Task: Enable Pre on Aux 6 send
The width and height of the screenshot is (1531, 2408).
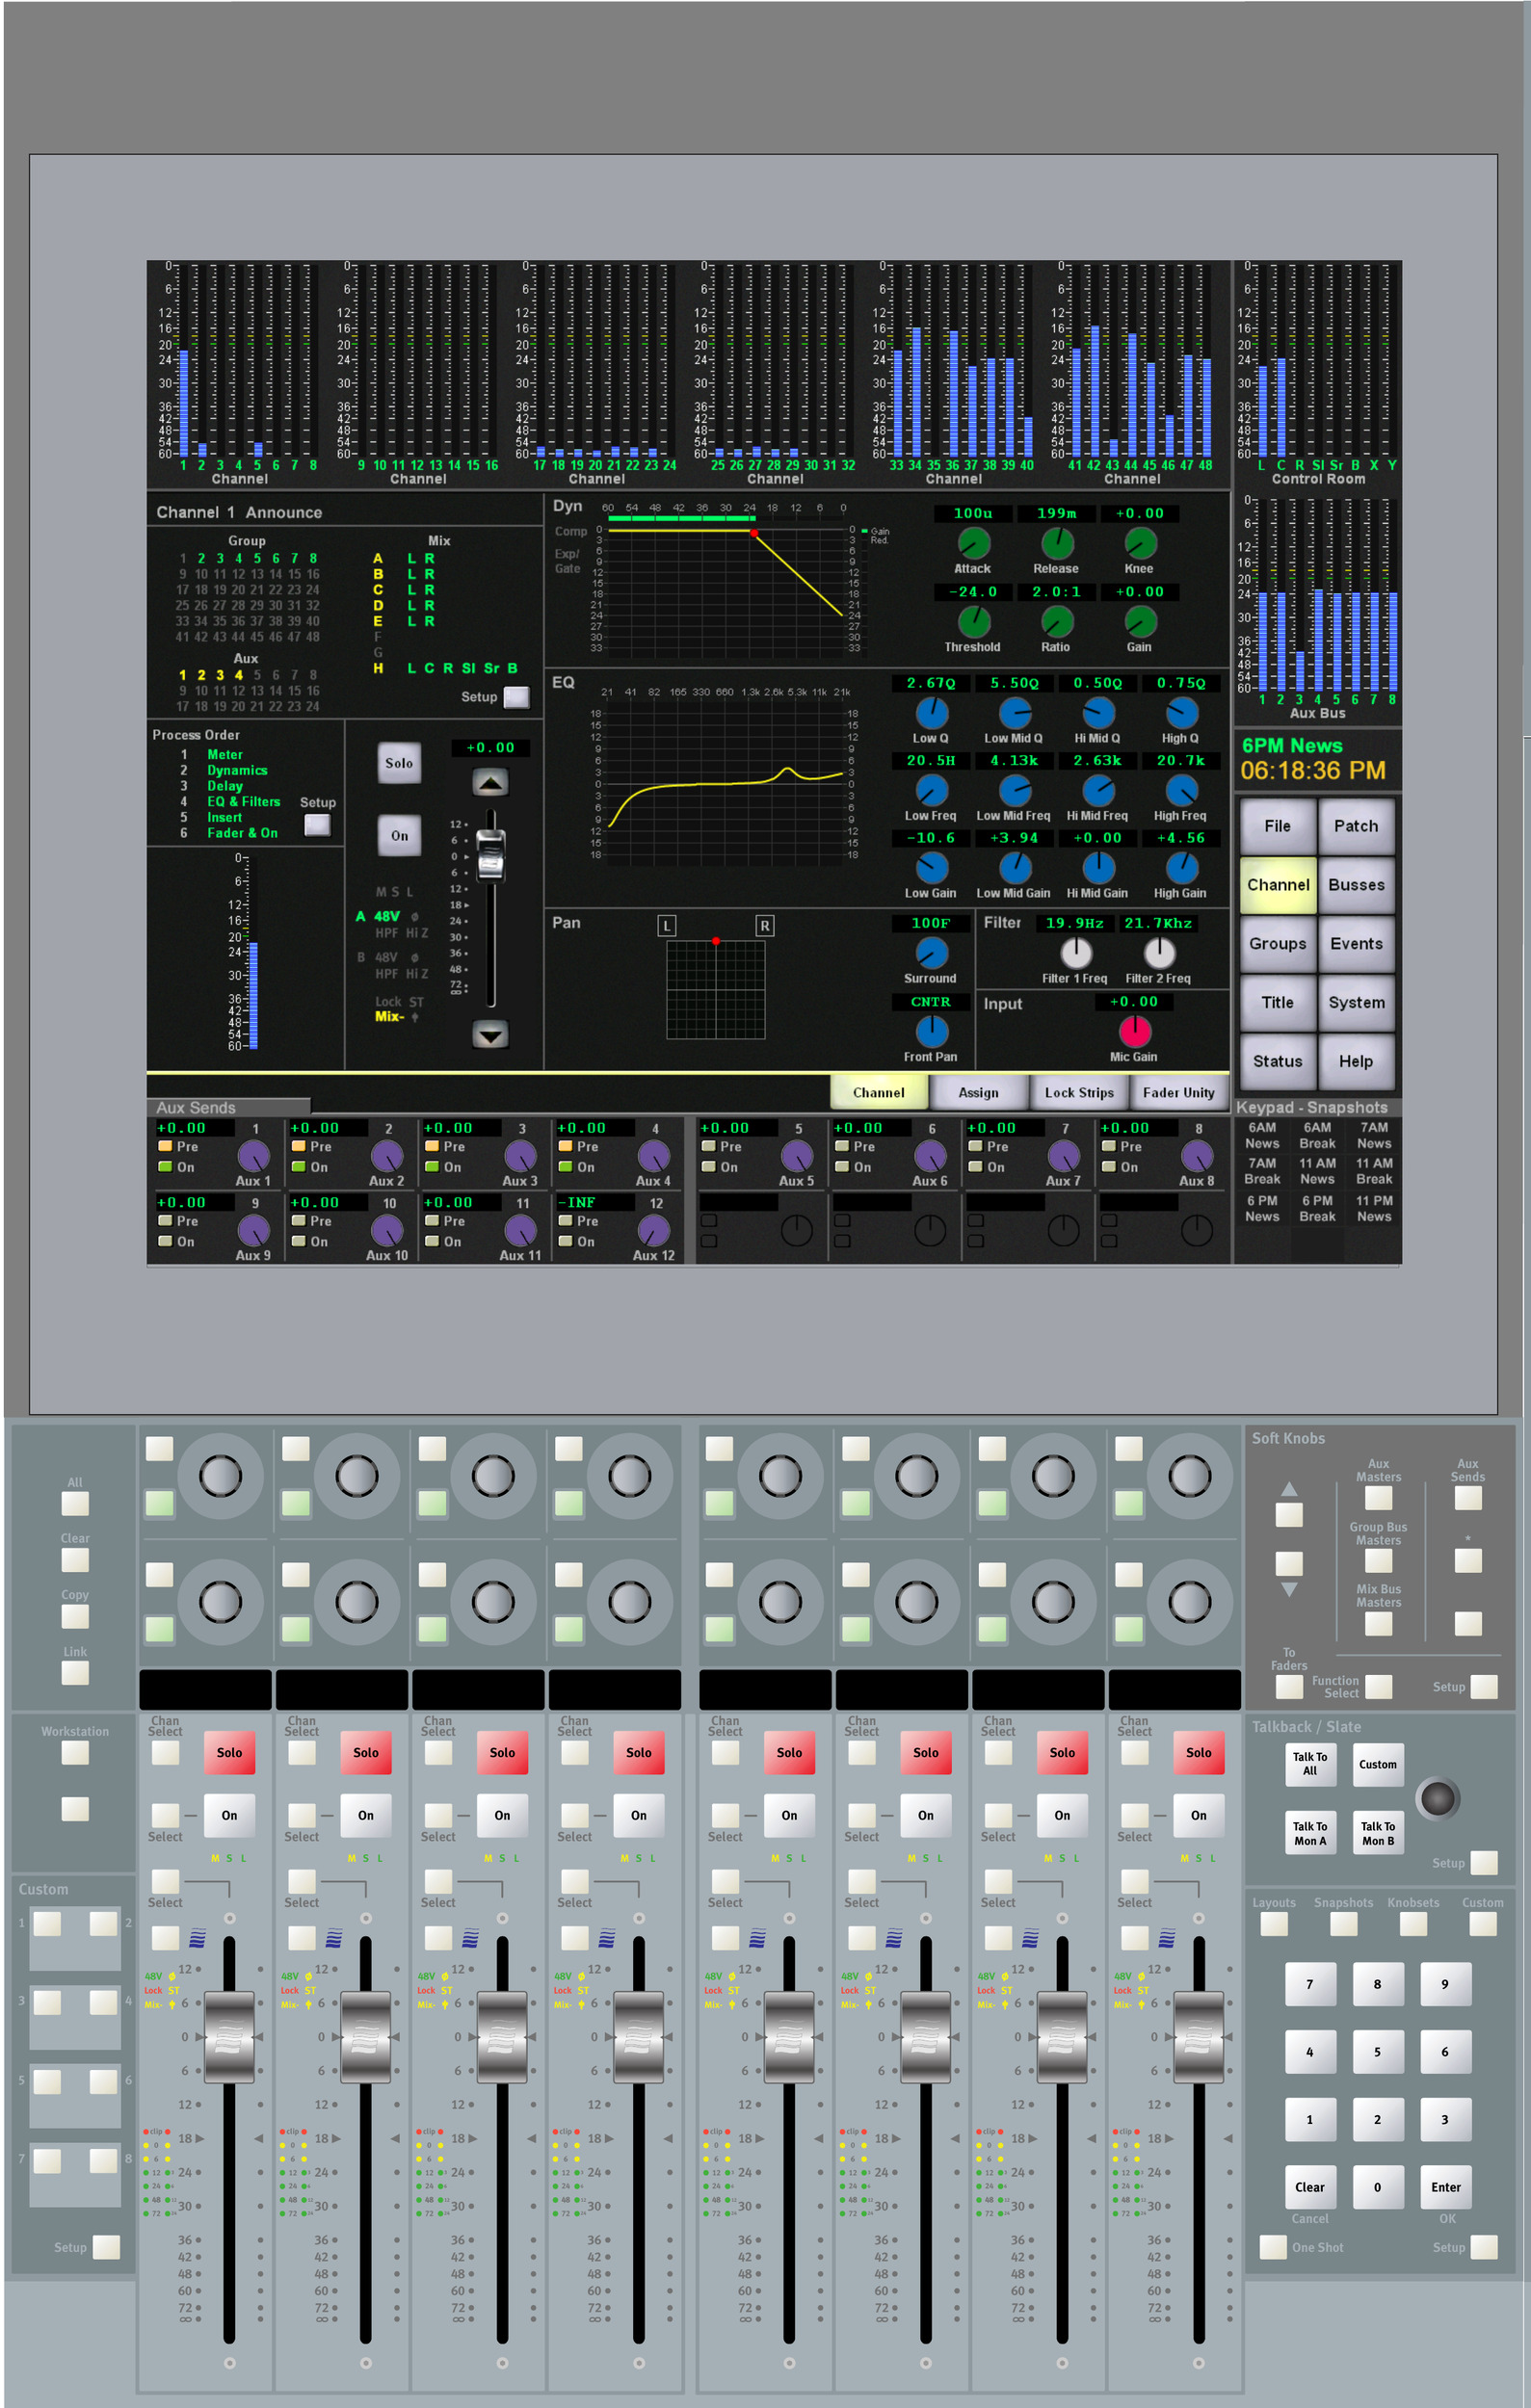Action: [x=842, y=1146]
